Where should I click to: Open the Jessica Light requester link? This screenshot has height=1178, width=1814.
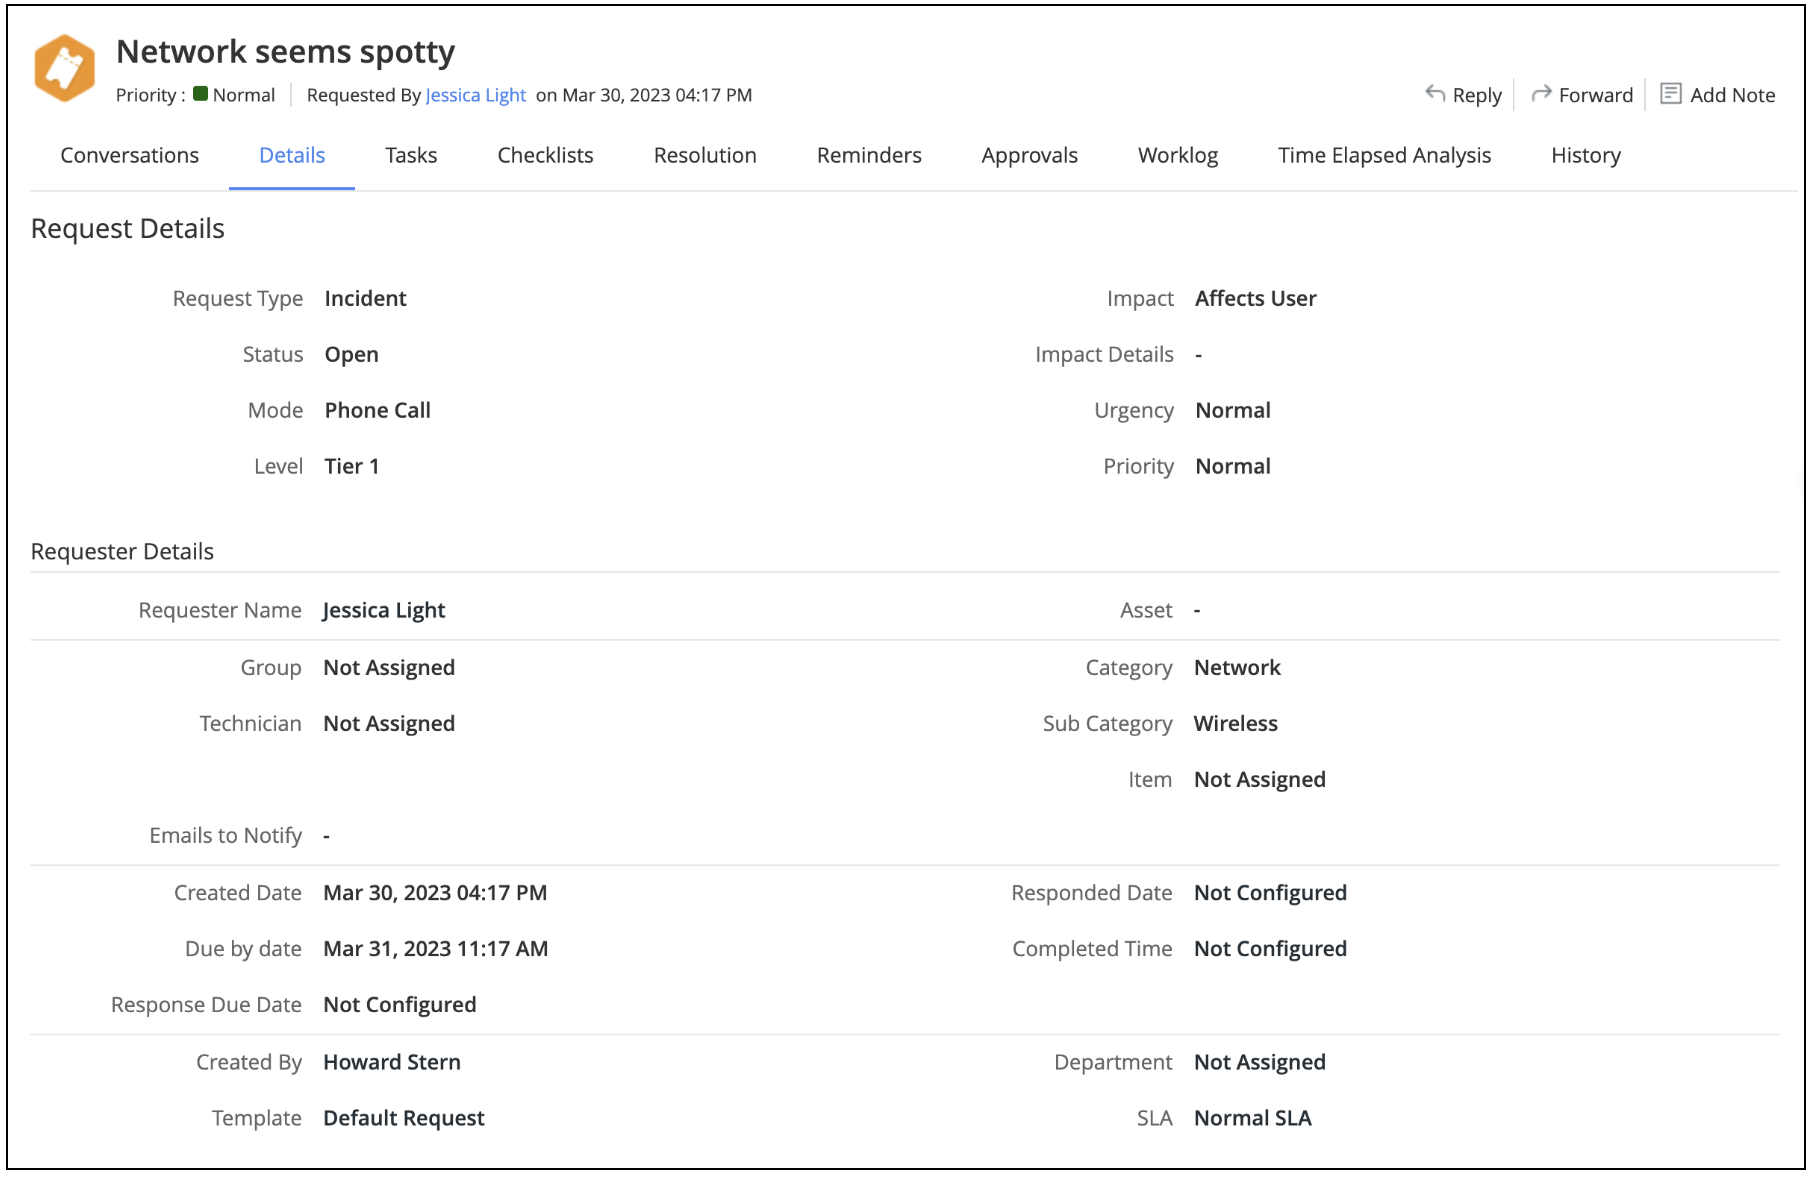(476, 95)
